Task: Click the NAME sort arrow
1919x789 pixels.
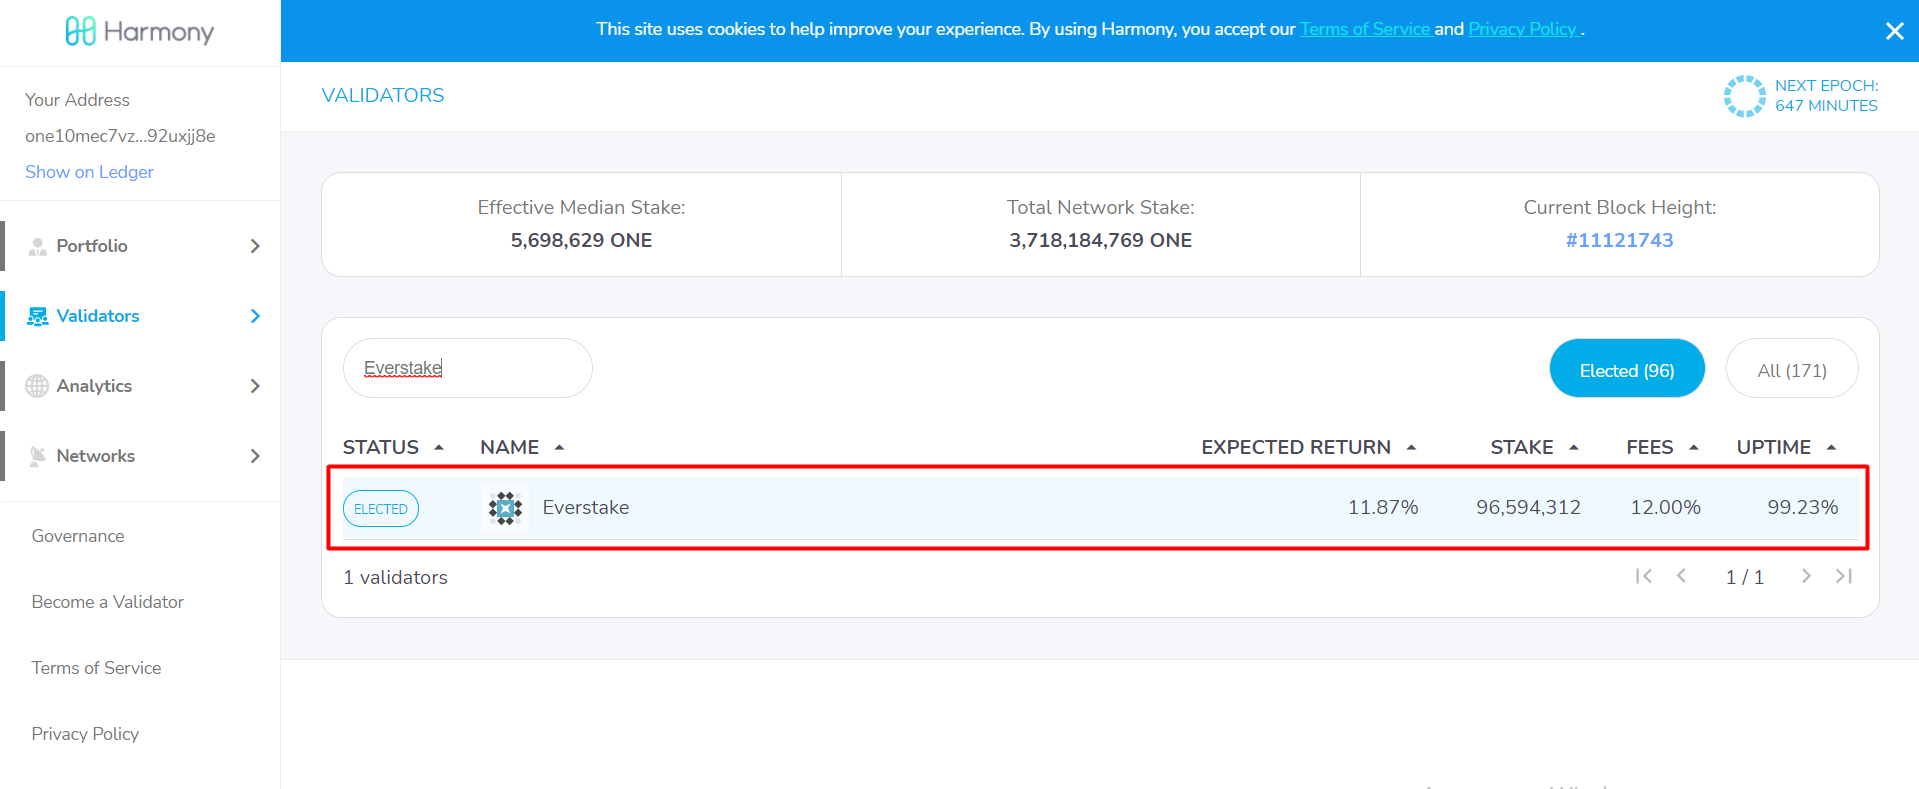Action: click(560, 448)
